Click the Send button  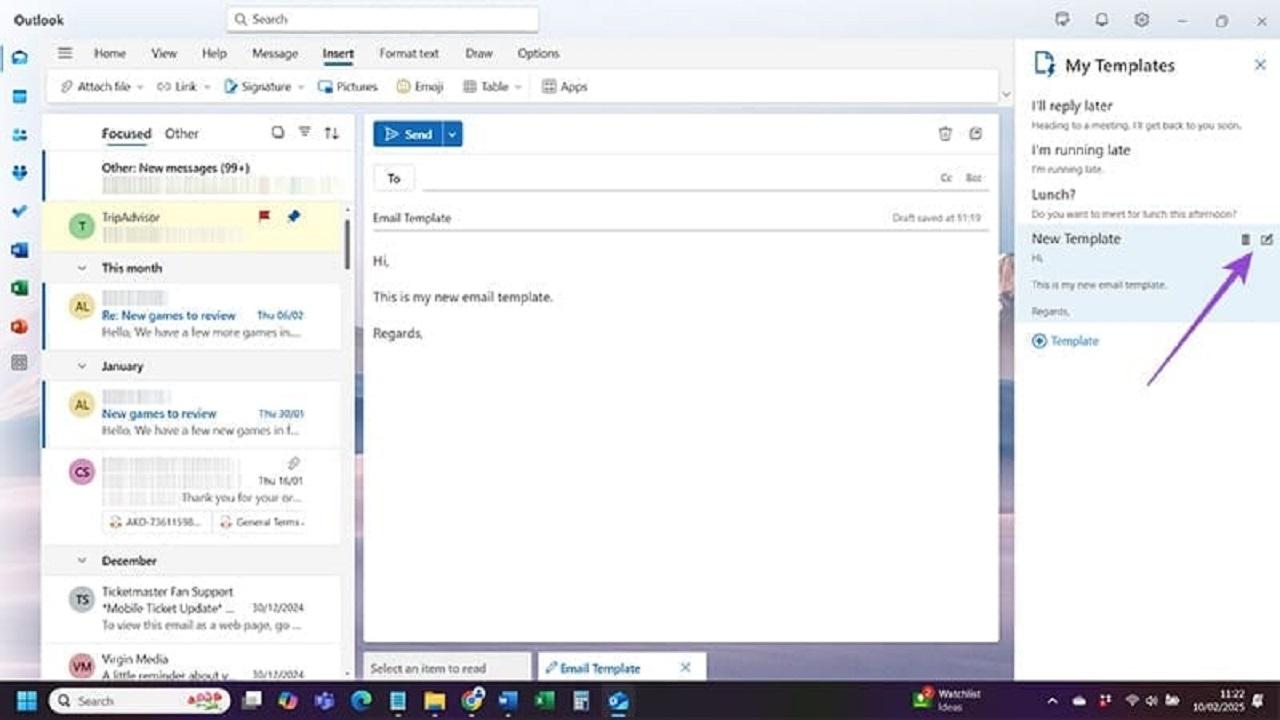(x=408, y=134)
